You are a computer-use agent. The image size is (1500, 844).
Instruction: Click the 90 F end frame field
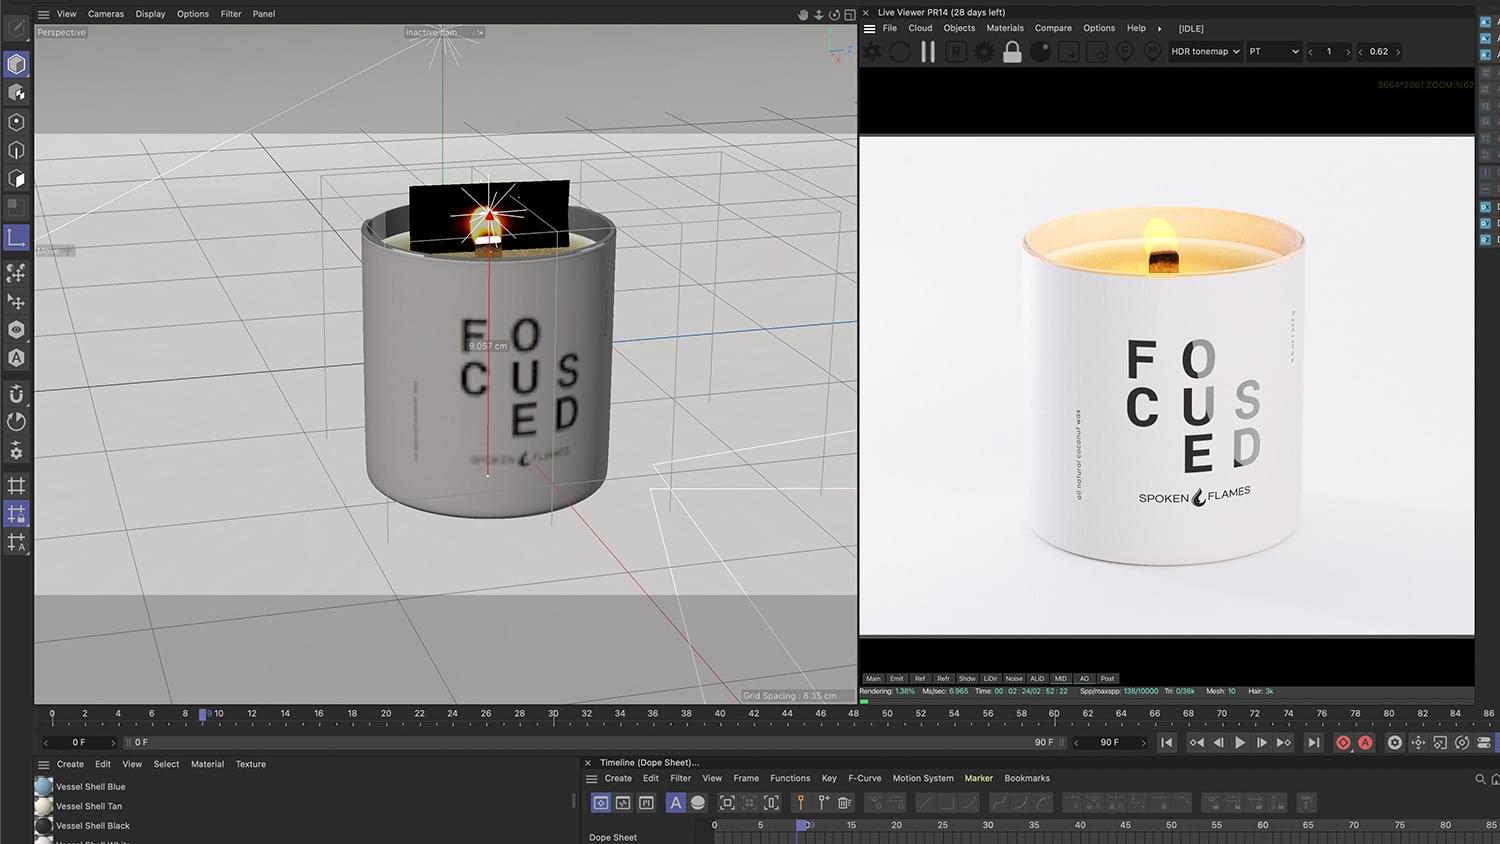tap(1109, 743)
